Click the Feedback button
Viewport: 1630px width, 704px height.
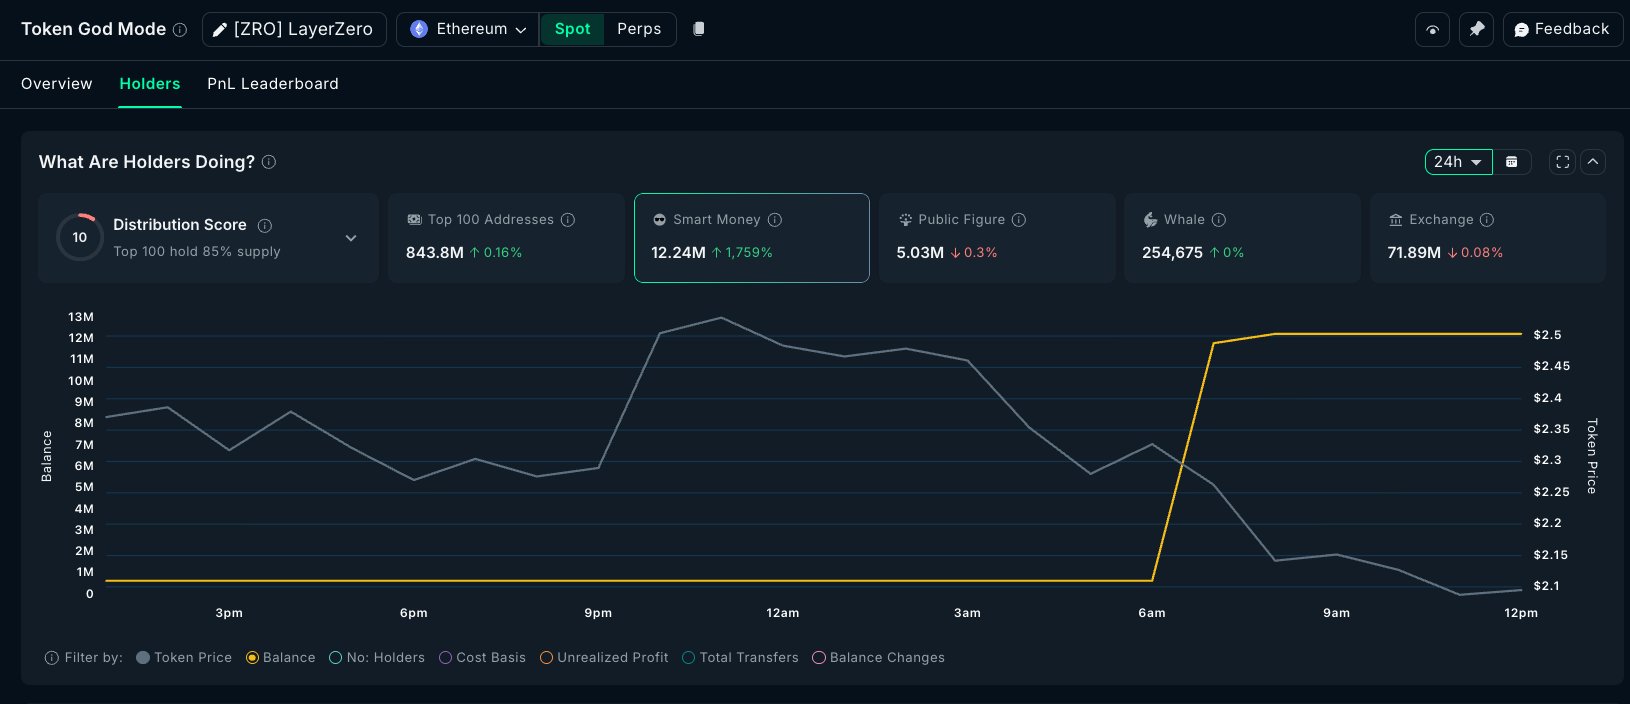1562,30
